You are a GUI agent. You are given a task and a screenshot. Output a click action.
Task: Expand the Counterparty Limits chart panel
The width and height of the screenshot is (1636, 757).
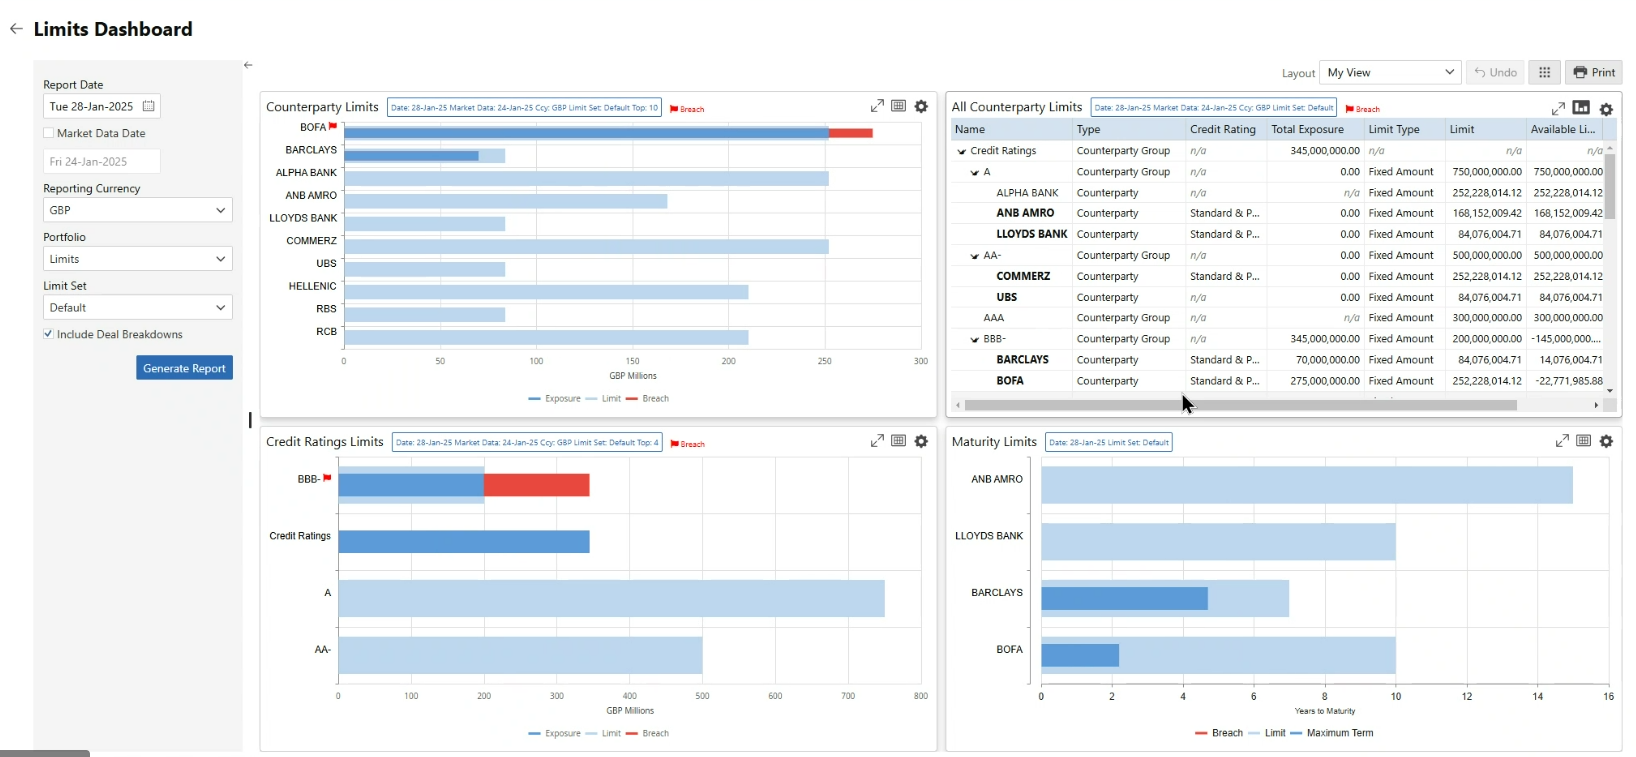tap(877, 106)
